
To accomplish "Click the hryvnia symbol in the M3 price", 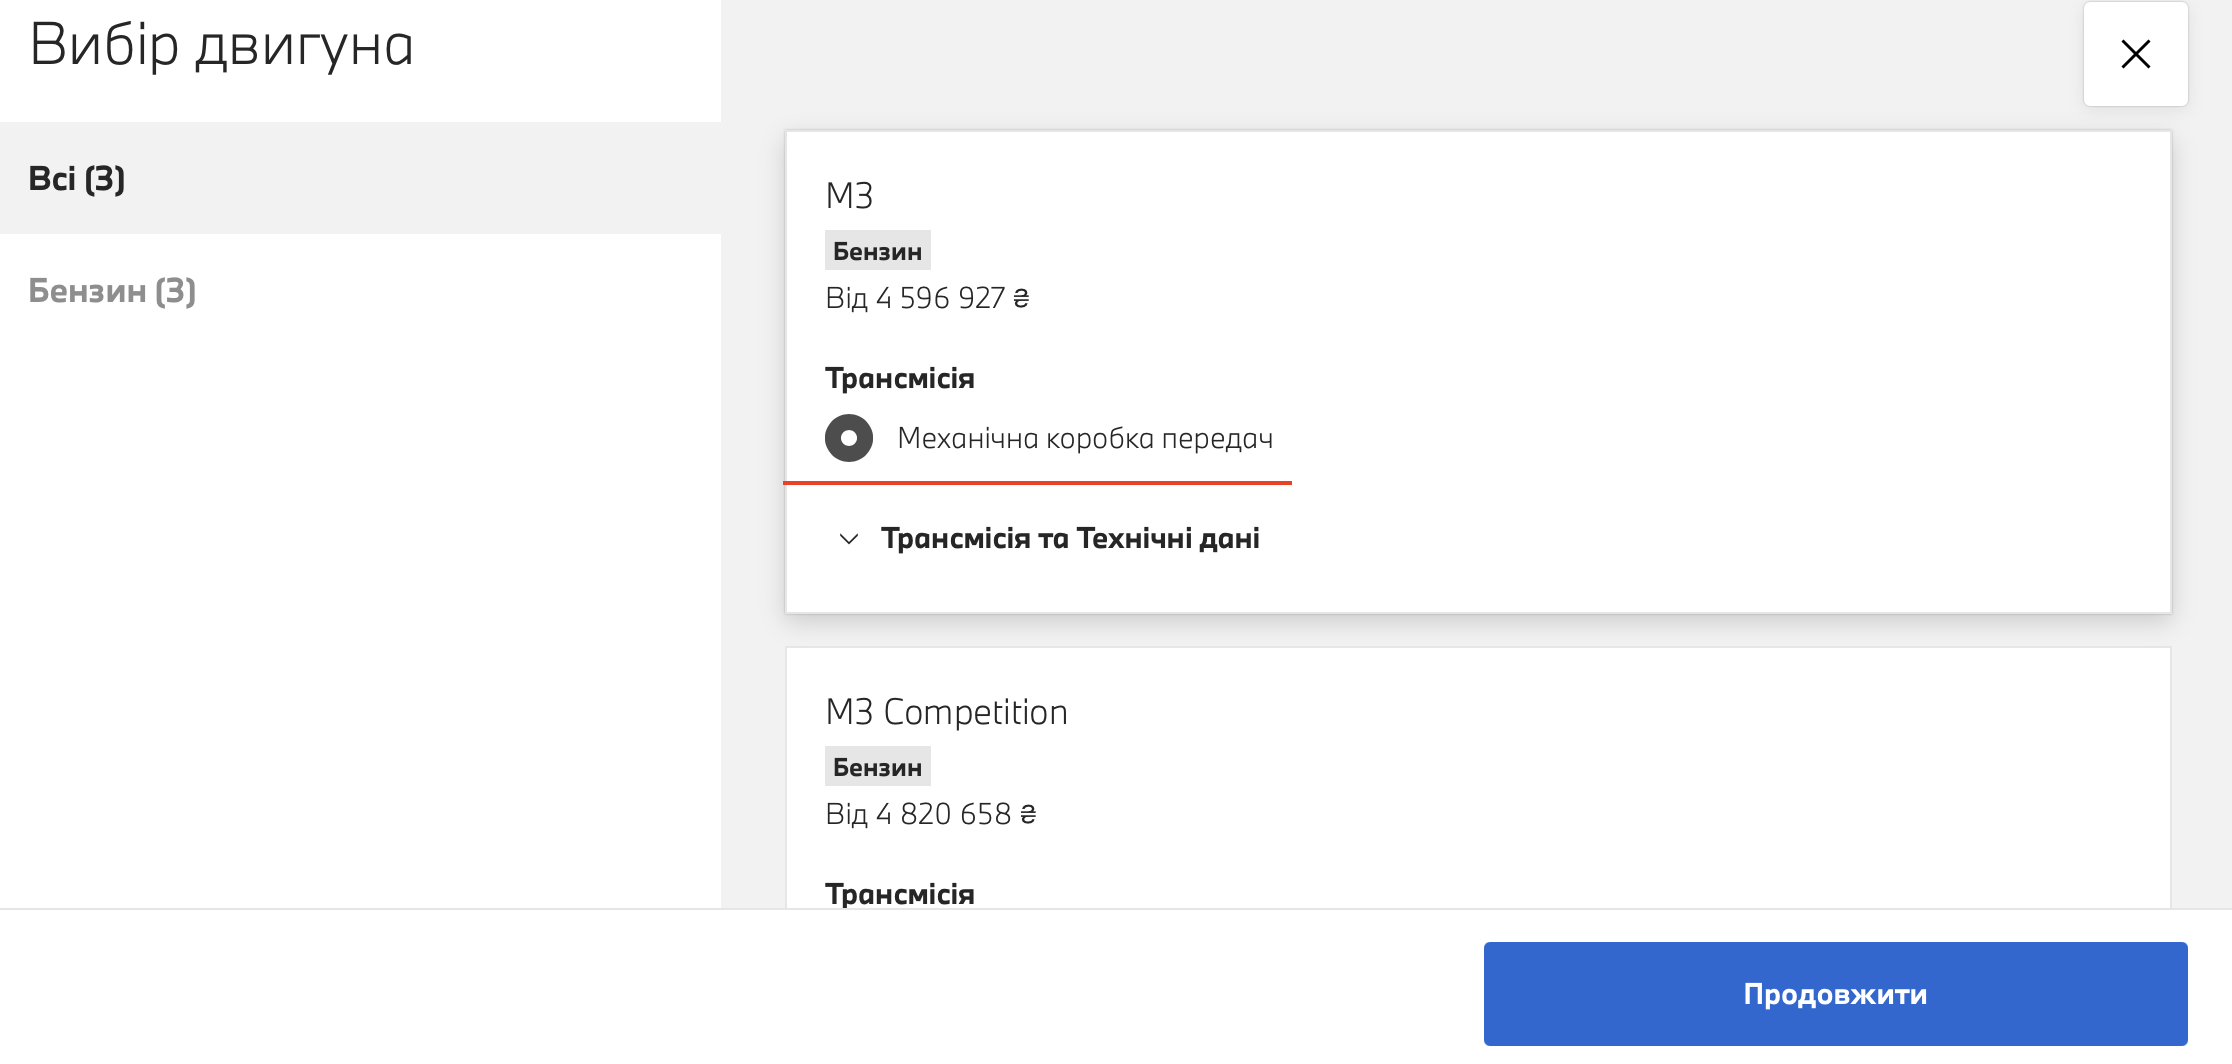I will 1021,298.
